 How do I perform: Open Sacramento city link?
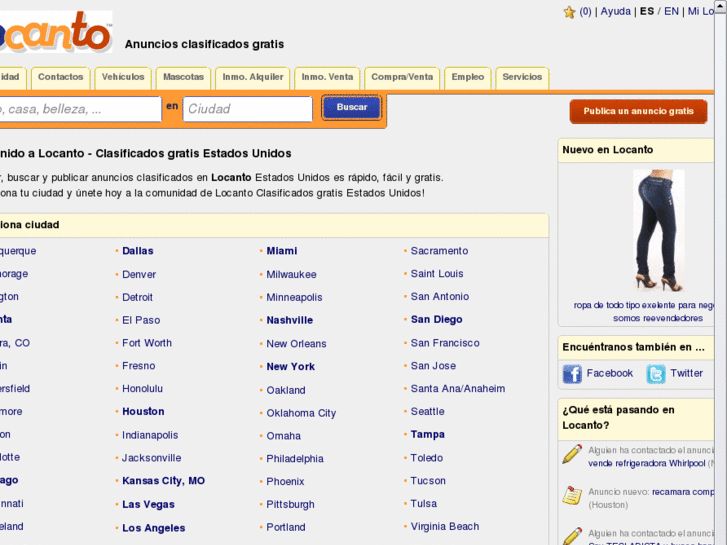[x=440, y=251]
